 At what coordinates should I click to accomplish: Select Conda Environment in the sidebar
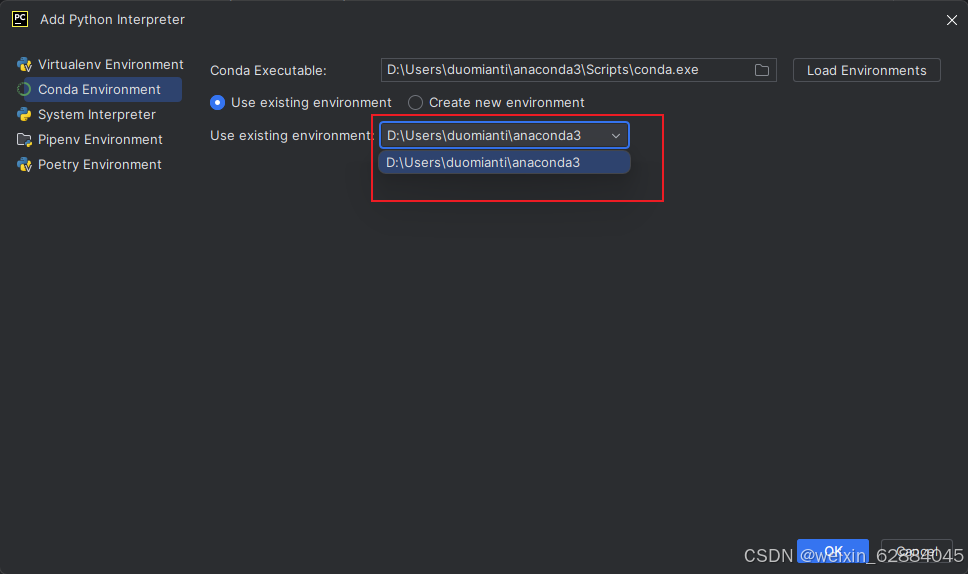(x=99, y=89)
